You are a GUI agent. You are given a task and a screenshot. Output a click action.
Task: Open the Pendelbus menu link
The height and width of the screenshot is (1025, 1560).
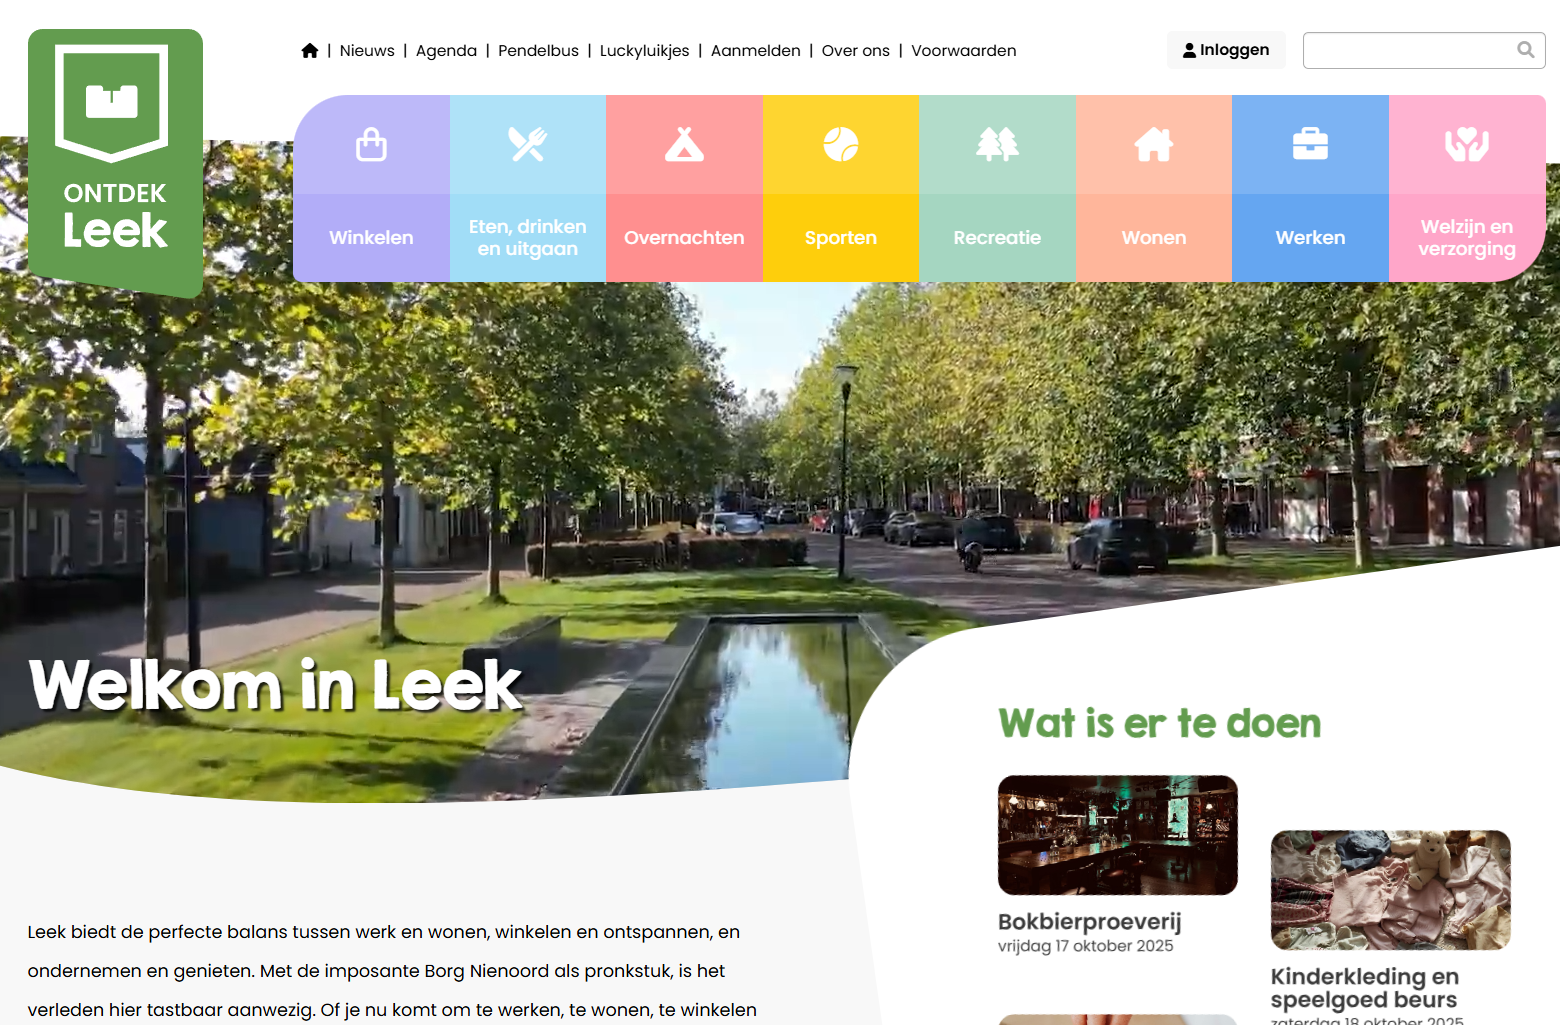[x=538, y=51]
